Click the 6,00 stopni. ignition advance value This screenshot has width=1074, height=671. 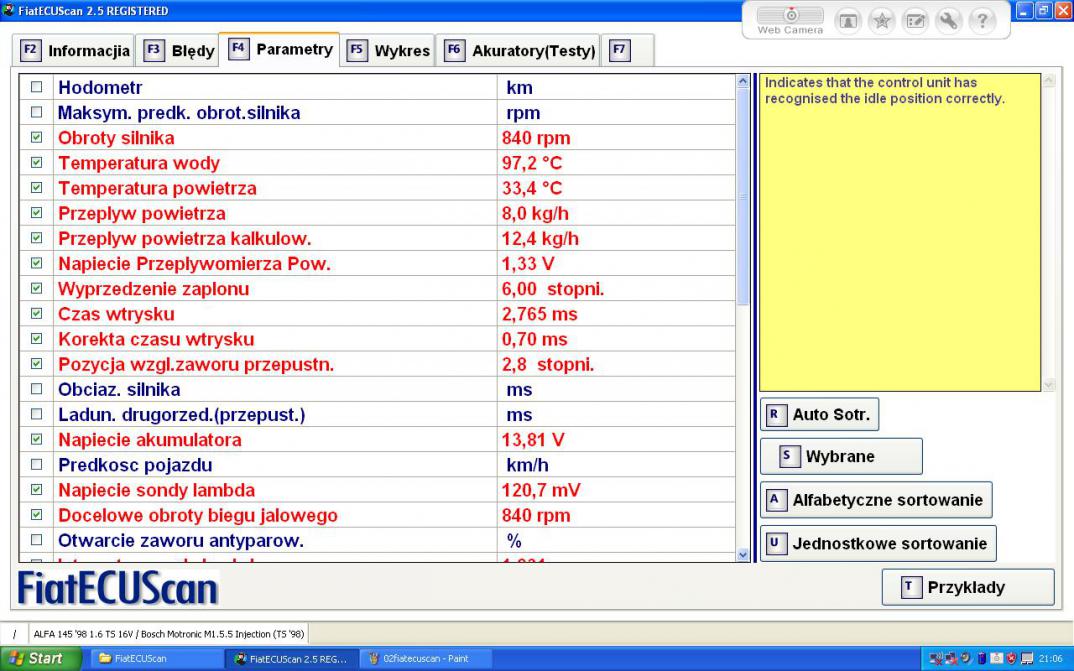[553, 289]
